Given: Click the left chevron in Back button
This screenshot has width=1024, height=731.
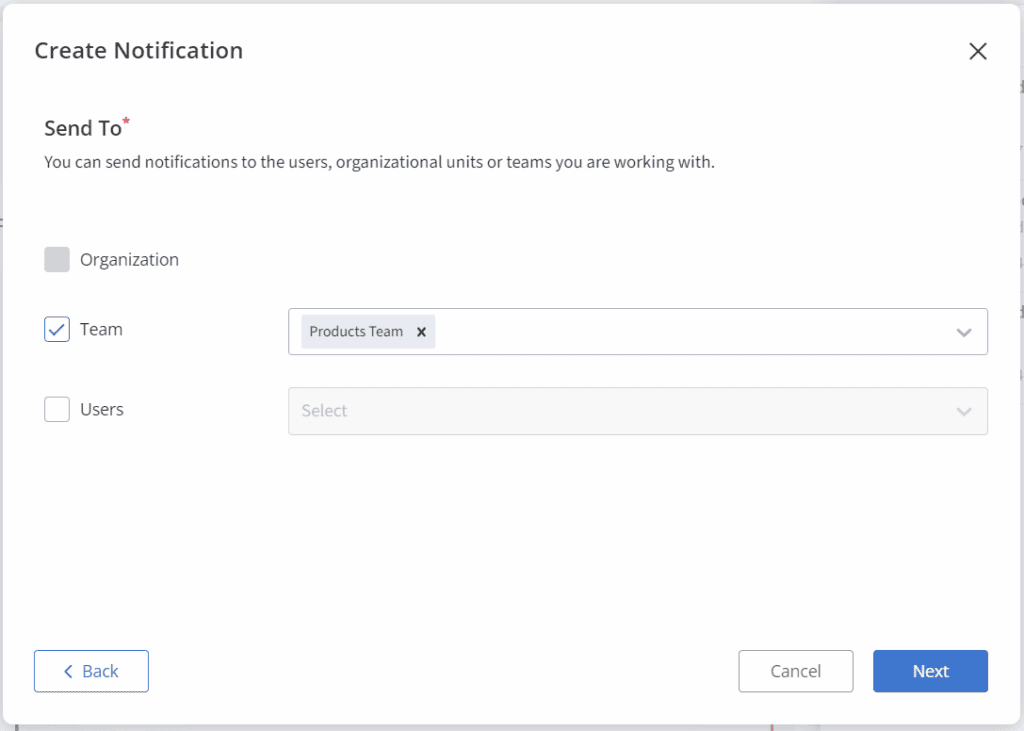Looking at the screenshot, I should (x=68, y=672).
